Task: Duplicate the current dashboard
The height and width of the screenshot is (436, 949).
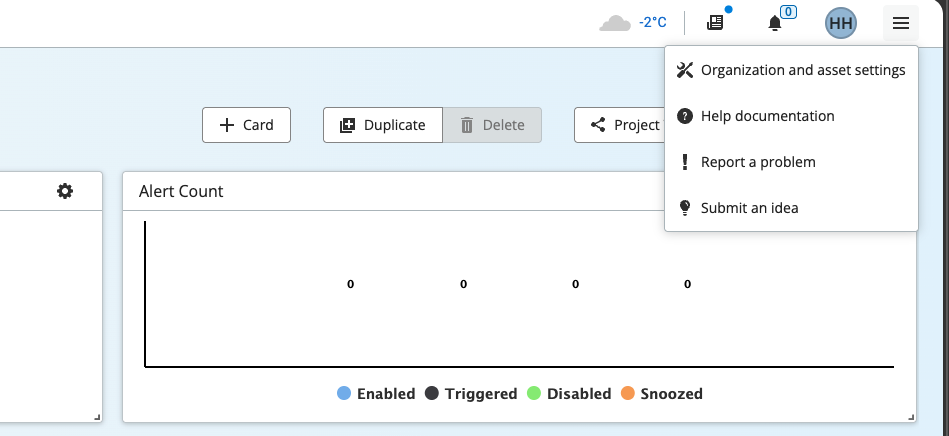Action: click(x=383, y=125)
